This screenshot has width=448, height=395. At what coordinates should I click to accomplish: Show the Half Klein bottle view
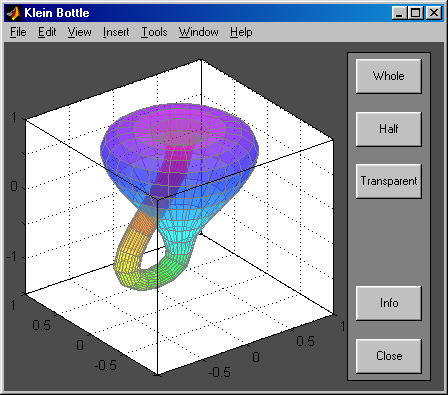(x=389, y=129)
